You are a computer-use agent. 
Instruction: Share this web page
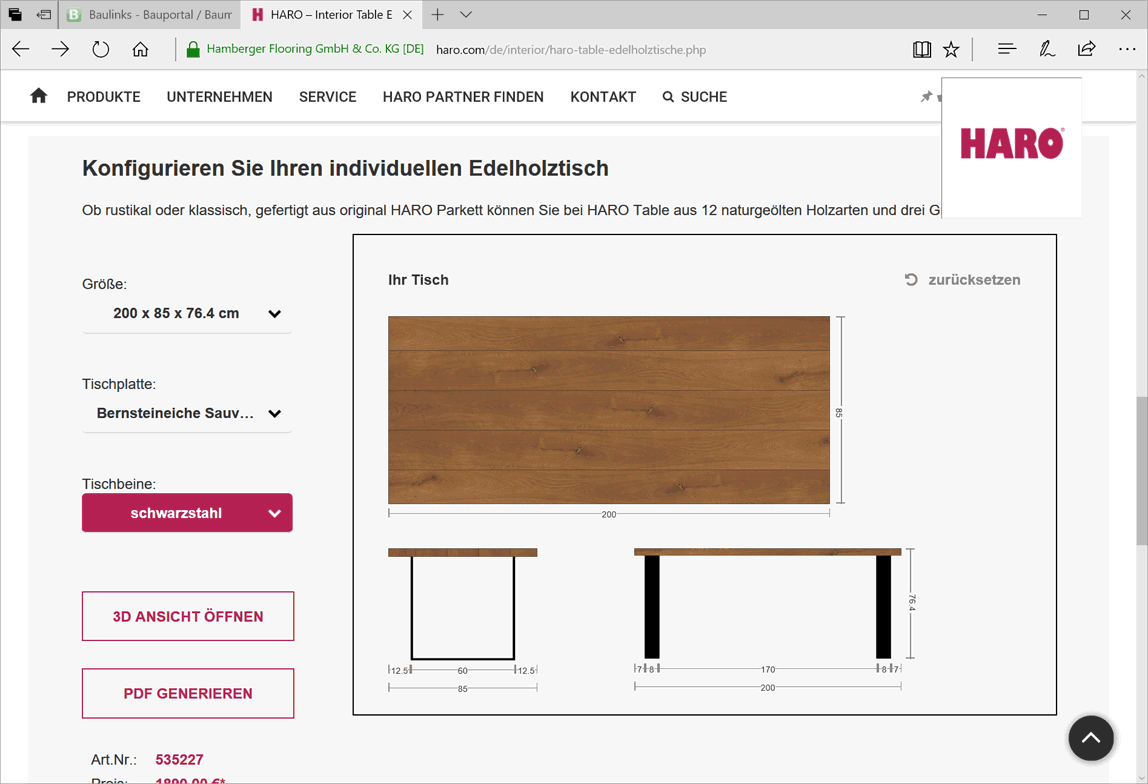tap(1086, 49)
